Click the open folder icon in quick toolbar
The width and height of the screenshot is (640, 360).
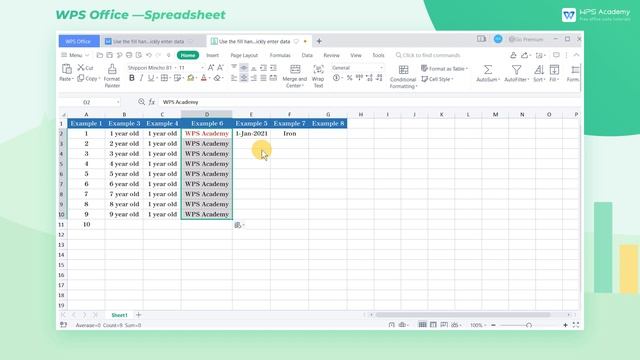(100, 55)
